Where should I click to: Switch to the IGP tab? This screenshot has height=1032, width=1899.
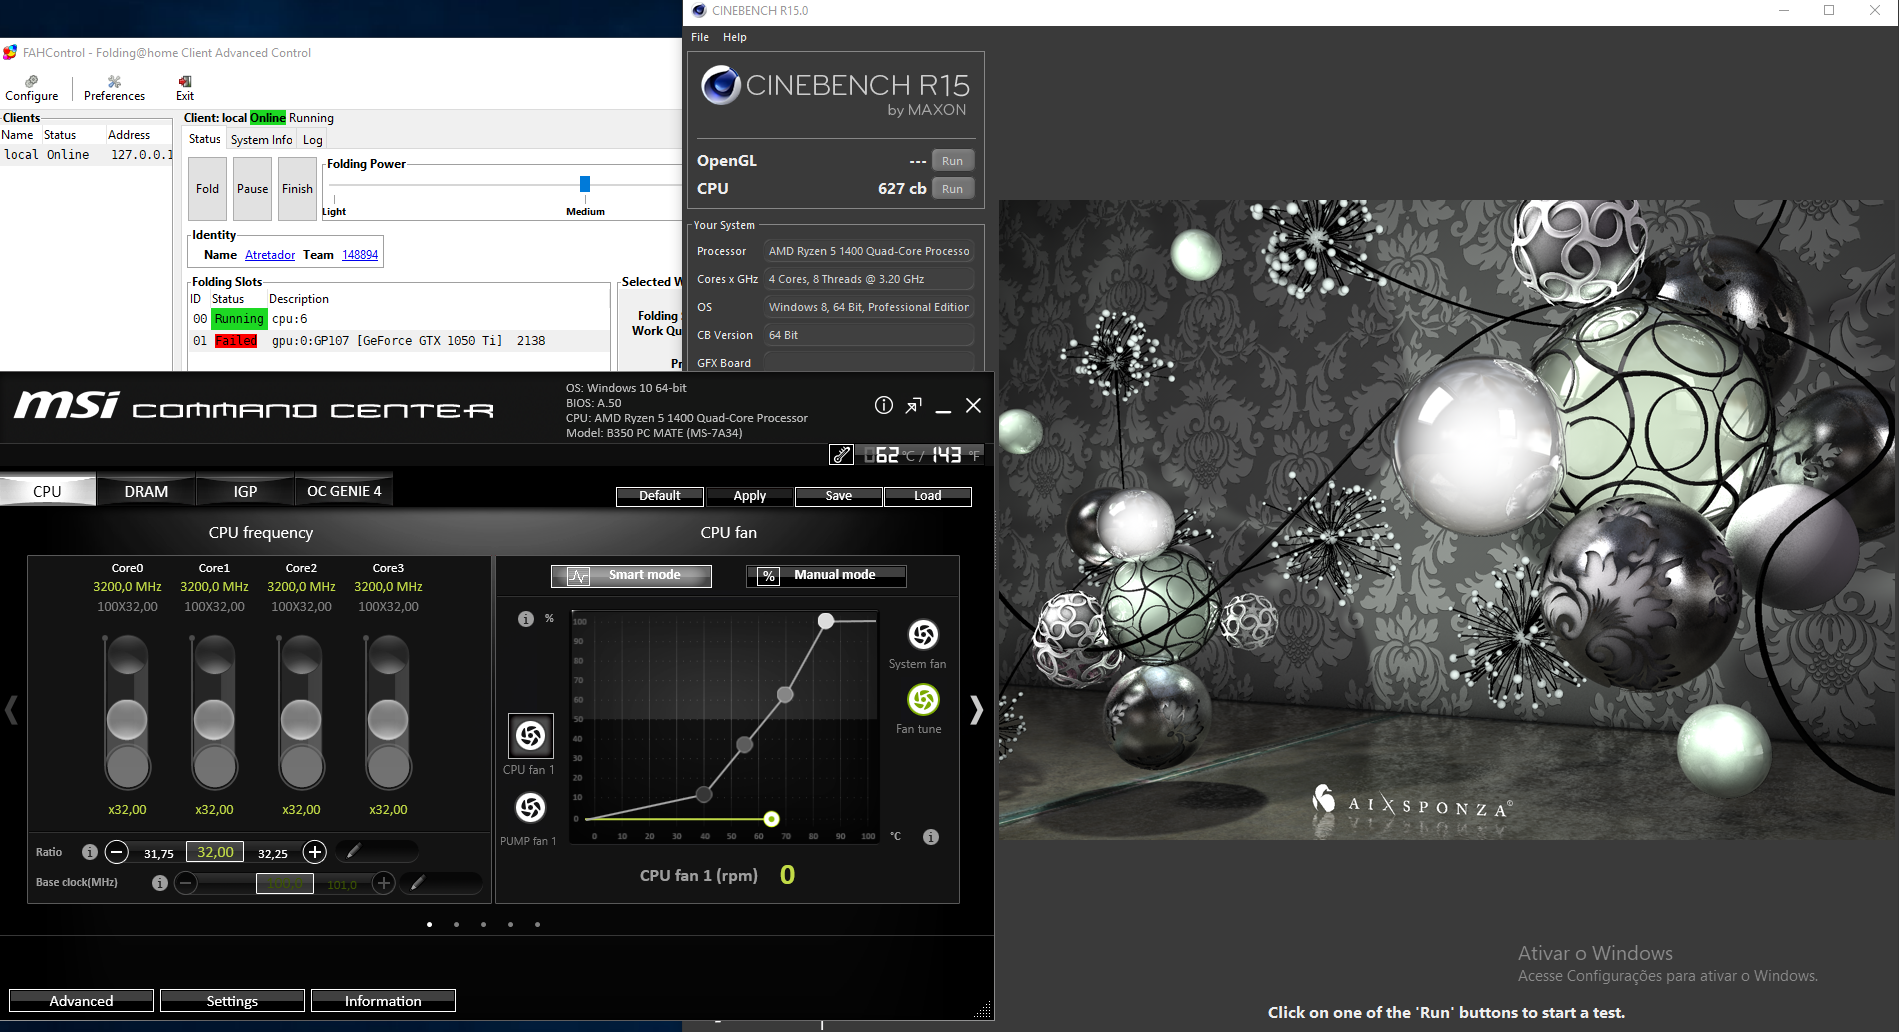point(245,491)
